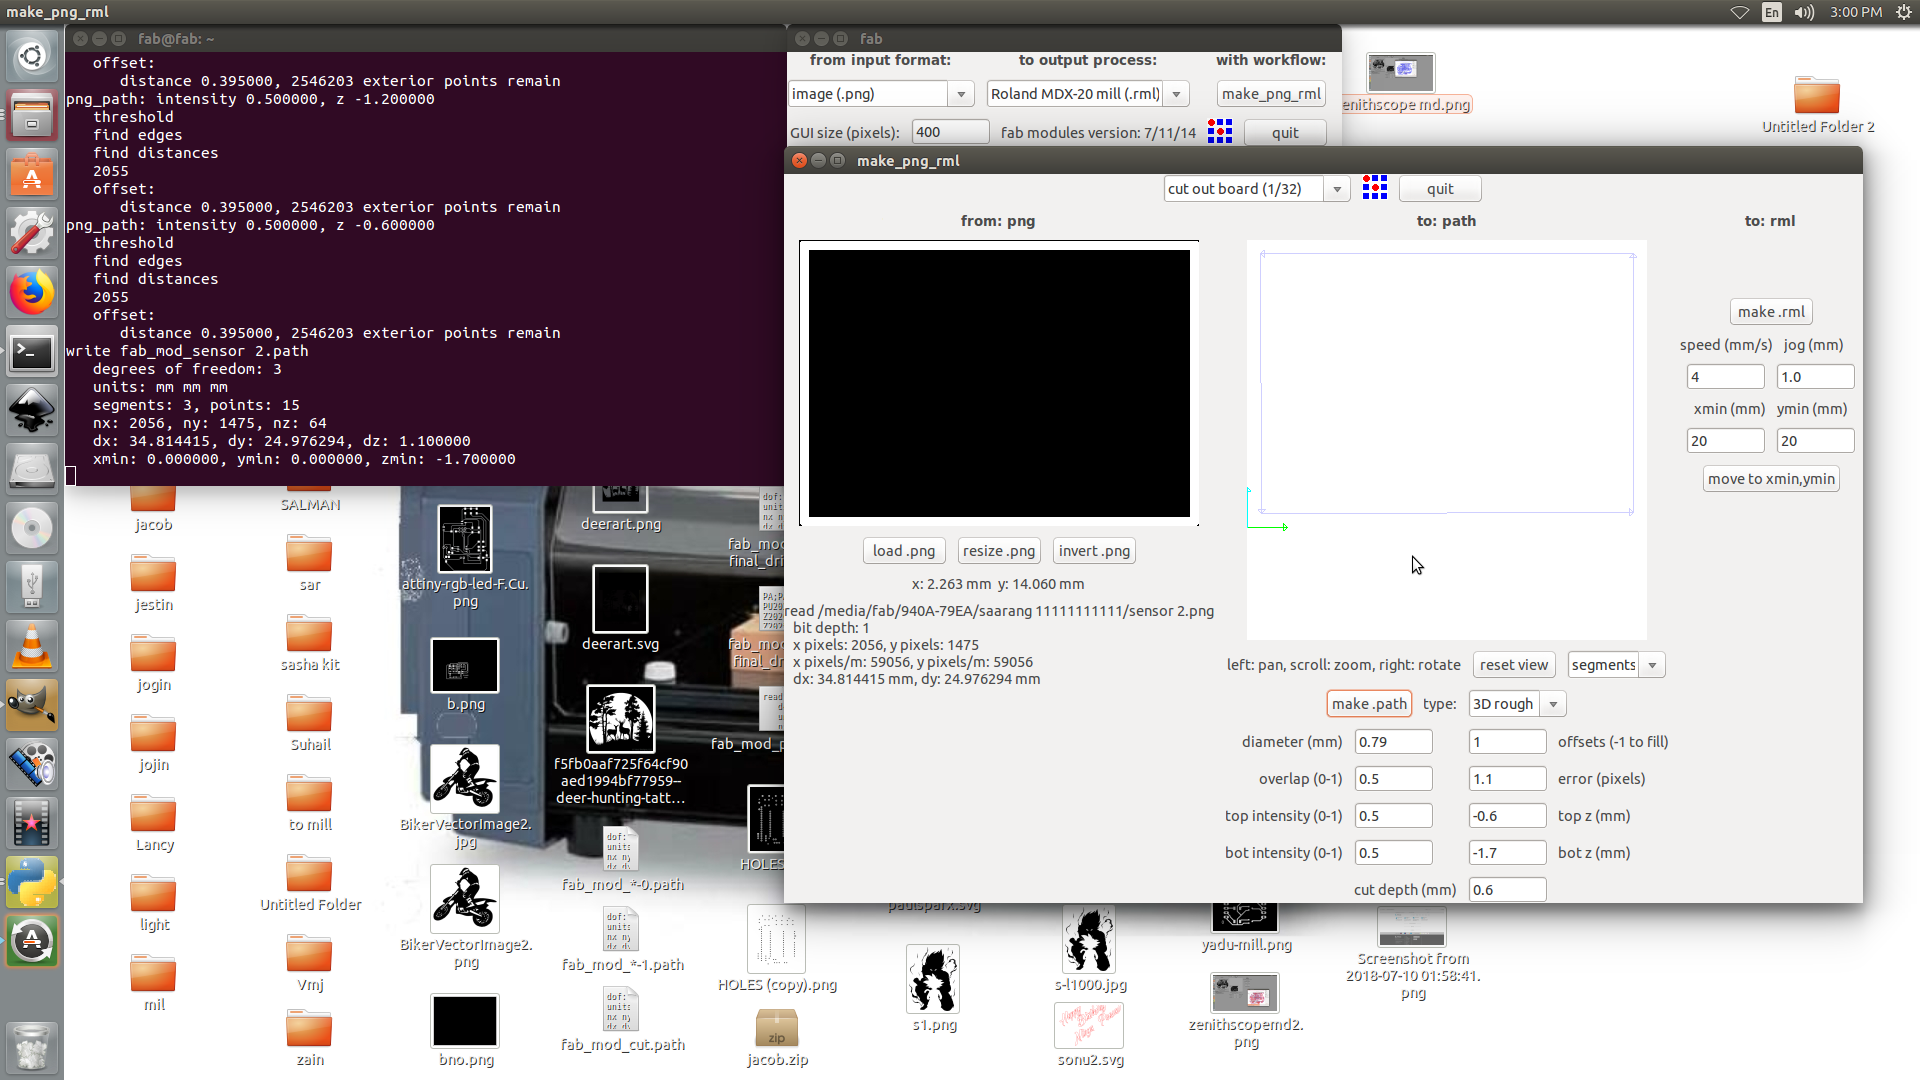Click the invert .png button

1094,551
